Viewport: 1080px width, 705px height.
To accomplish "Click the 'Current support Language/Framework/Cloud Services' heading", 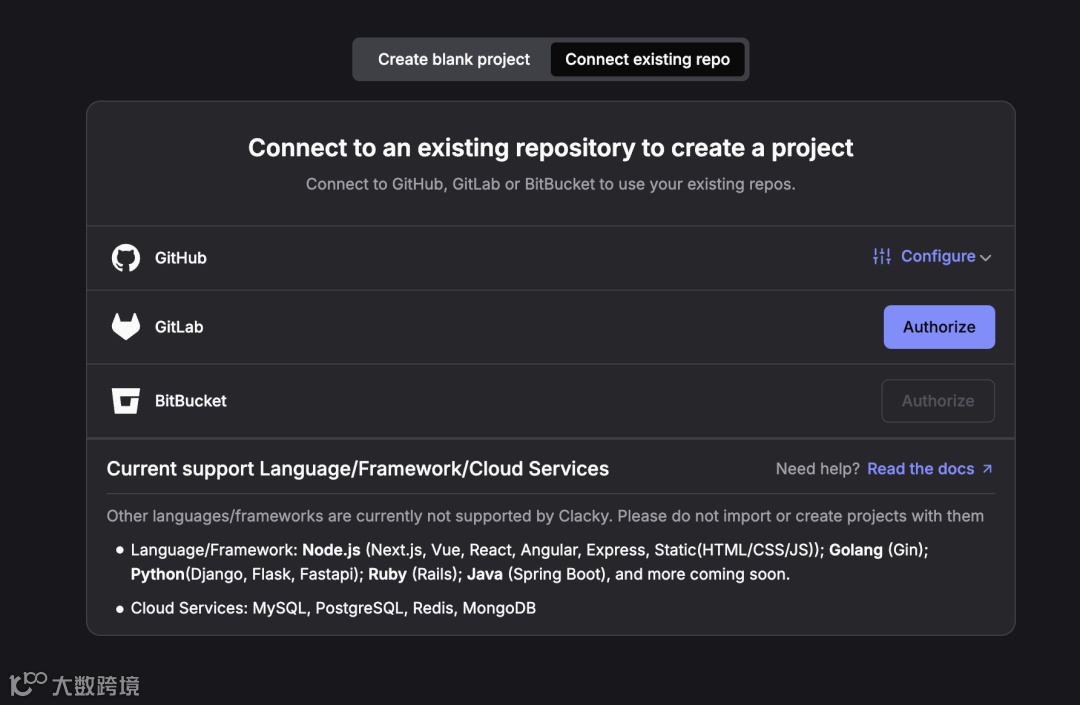I will (358, 469).
